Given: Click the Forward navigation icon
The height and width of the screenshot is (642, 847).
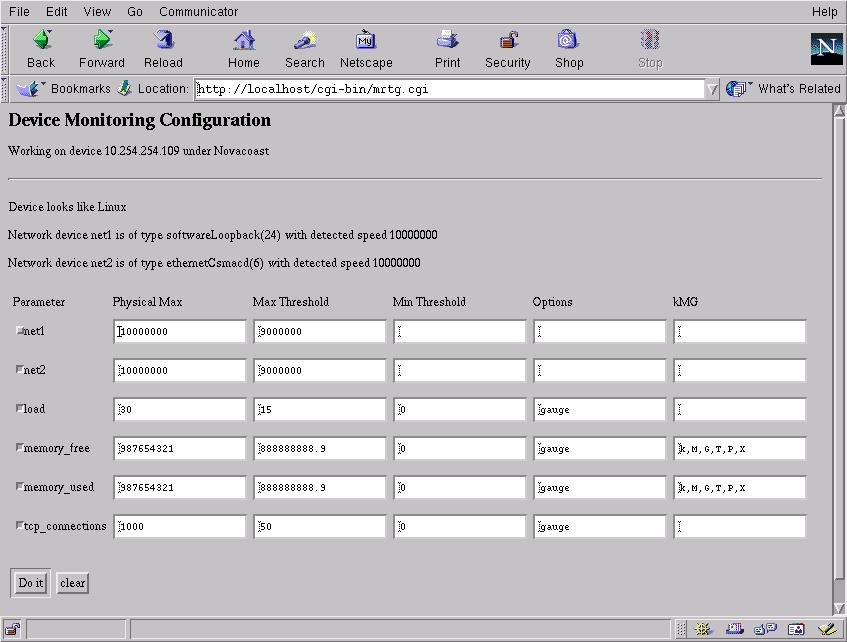Looking at the screenshot, I should pyautogui.click(x=102, y=41).
